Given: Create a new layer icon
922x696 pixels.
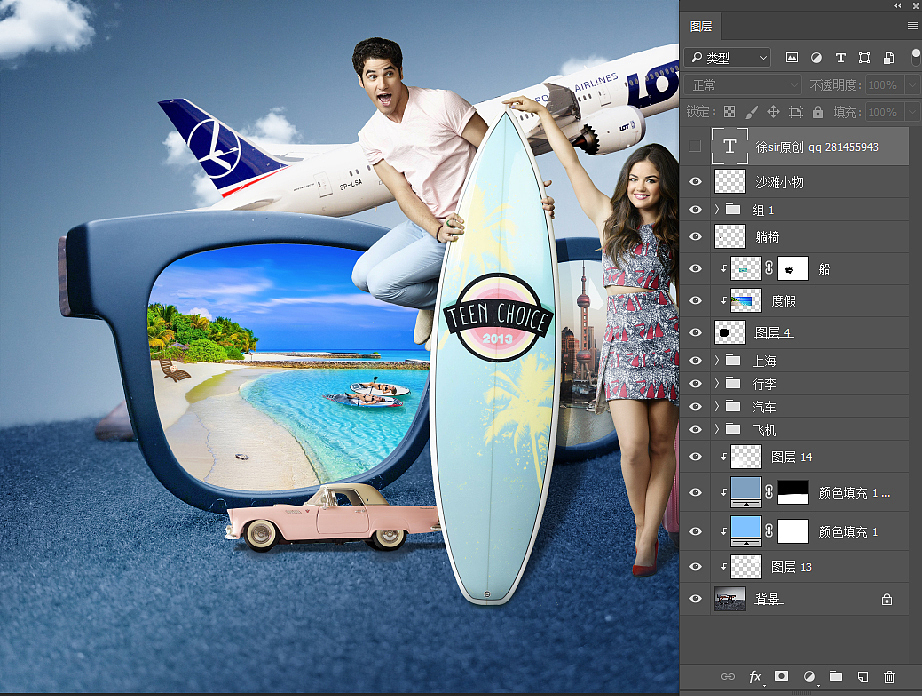Looking at the screenshot, I should [x=863, y=677].
